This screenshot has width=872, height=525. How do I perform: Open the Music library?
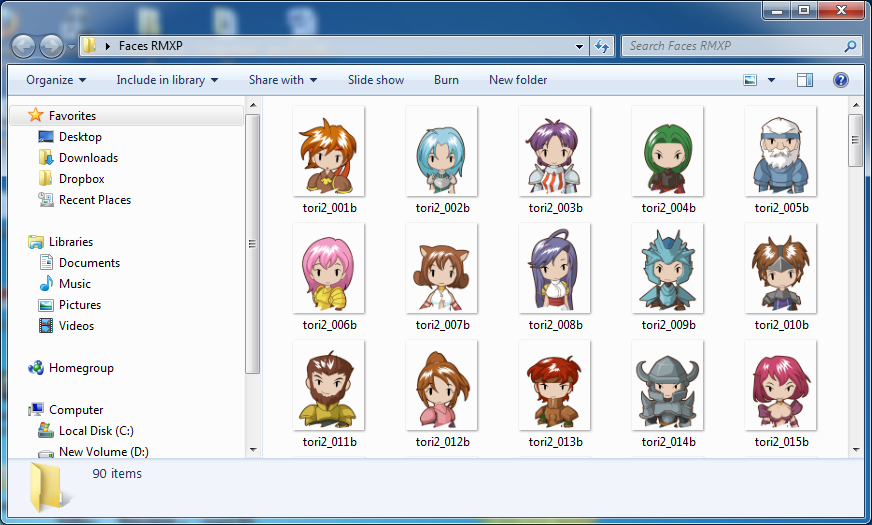(x=75, y=284)
